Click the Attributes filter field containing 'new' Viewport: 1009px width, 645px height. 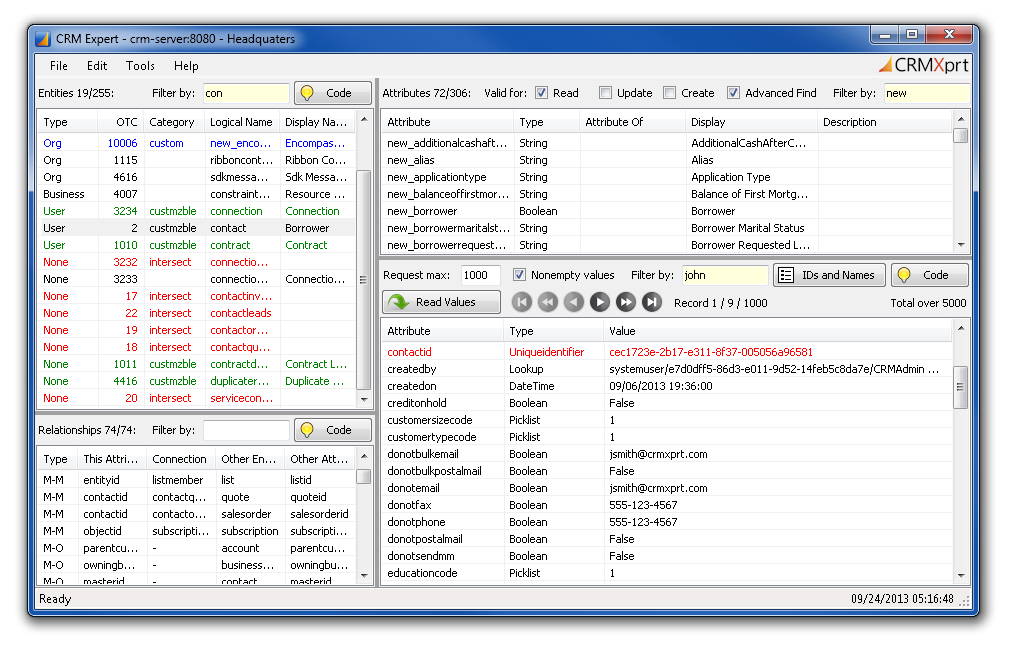pos(926,93)
